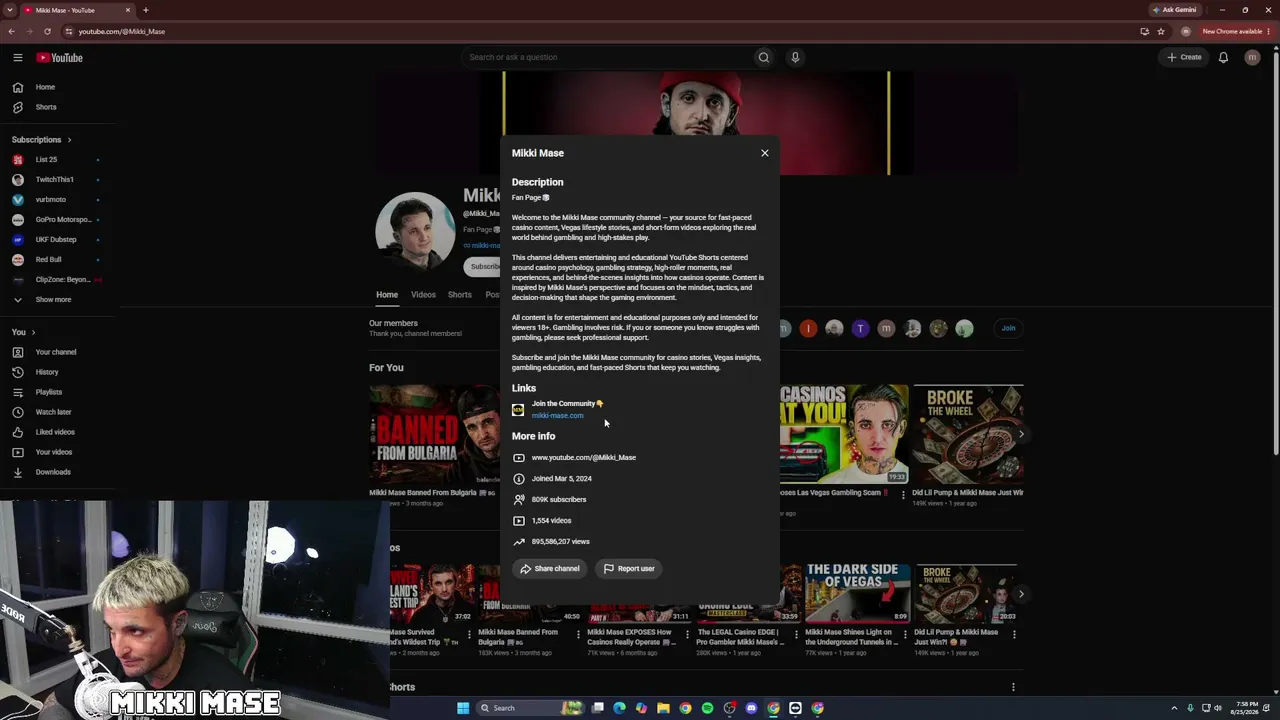Open the Windows Start menu
The width and height of the screenshot is (1280, 720).
pos(463,708)
